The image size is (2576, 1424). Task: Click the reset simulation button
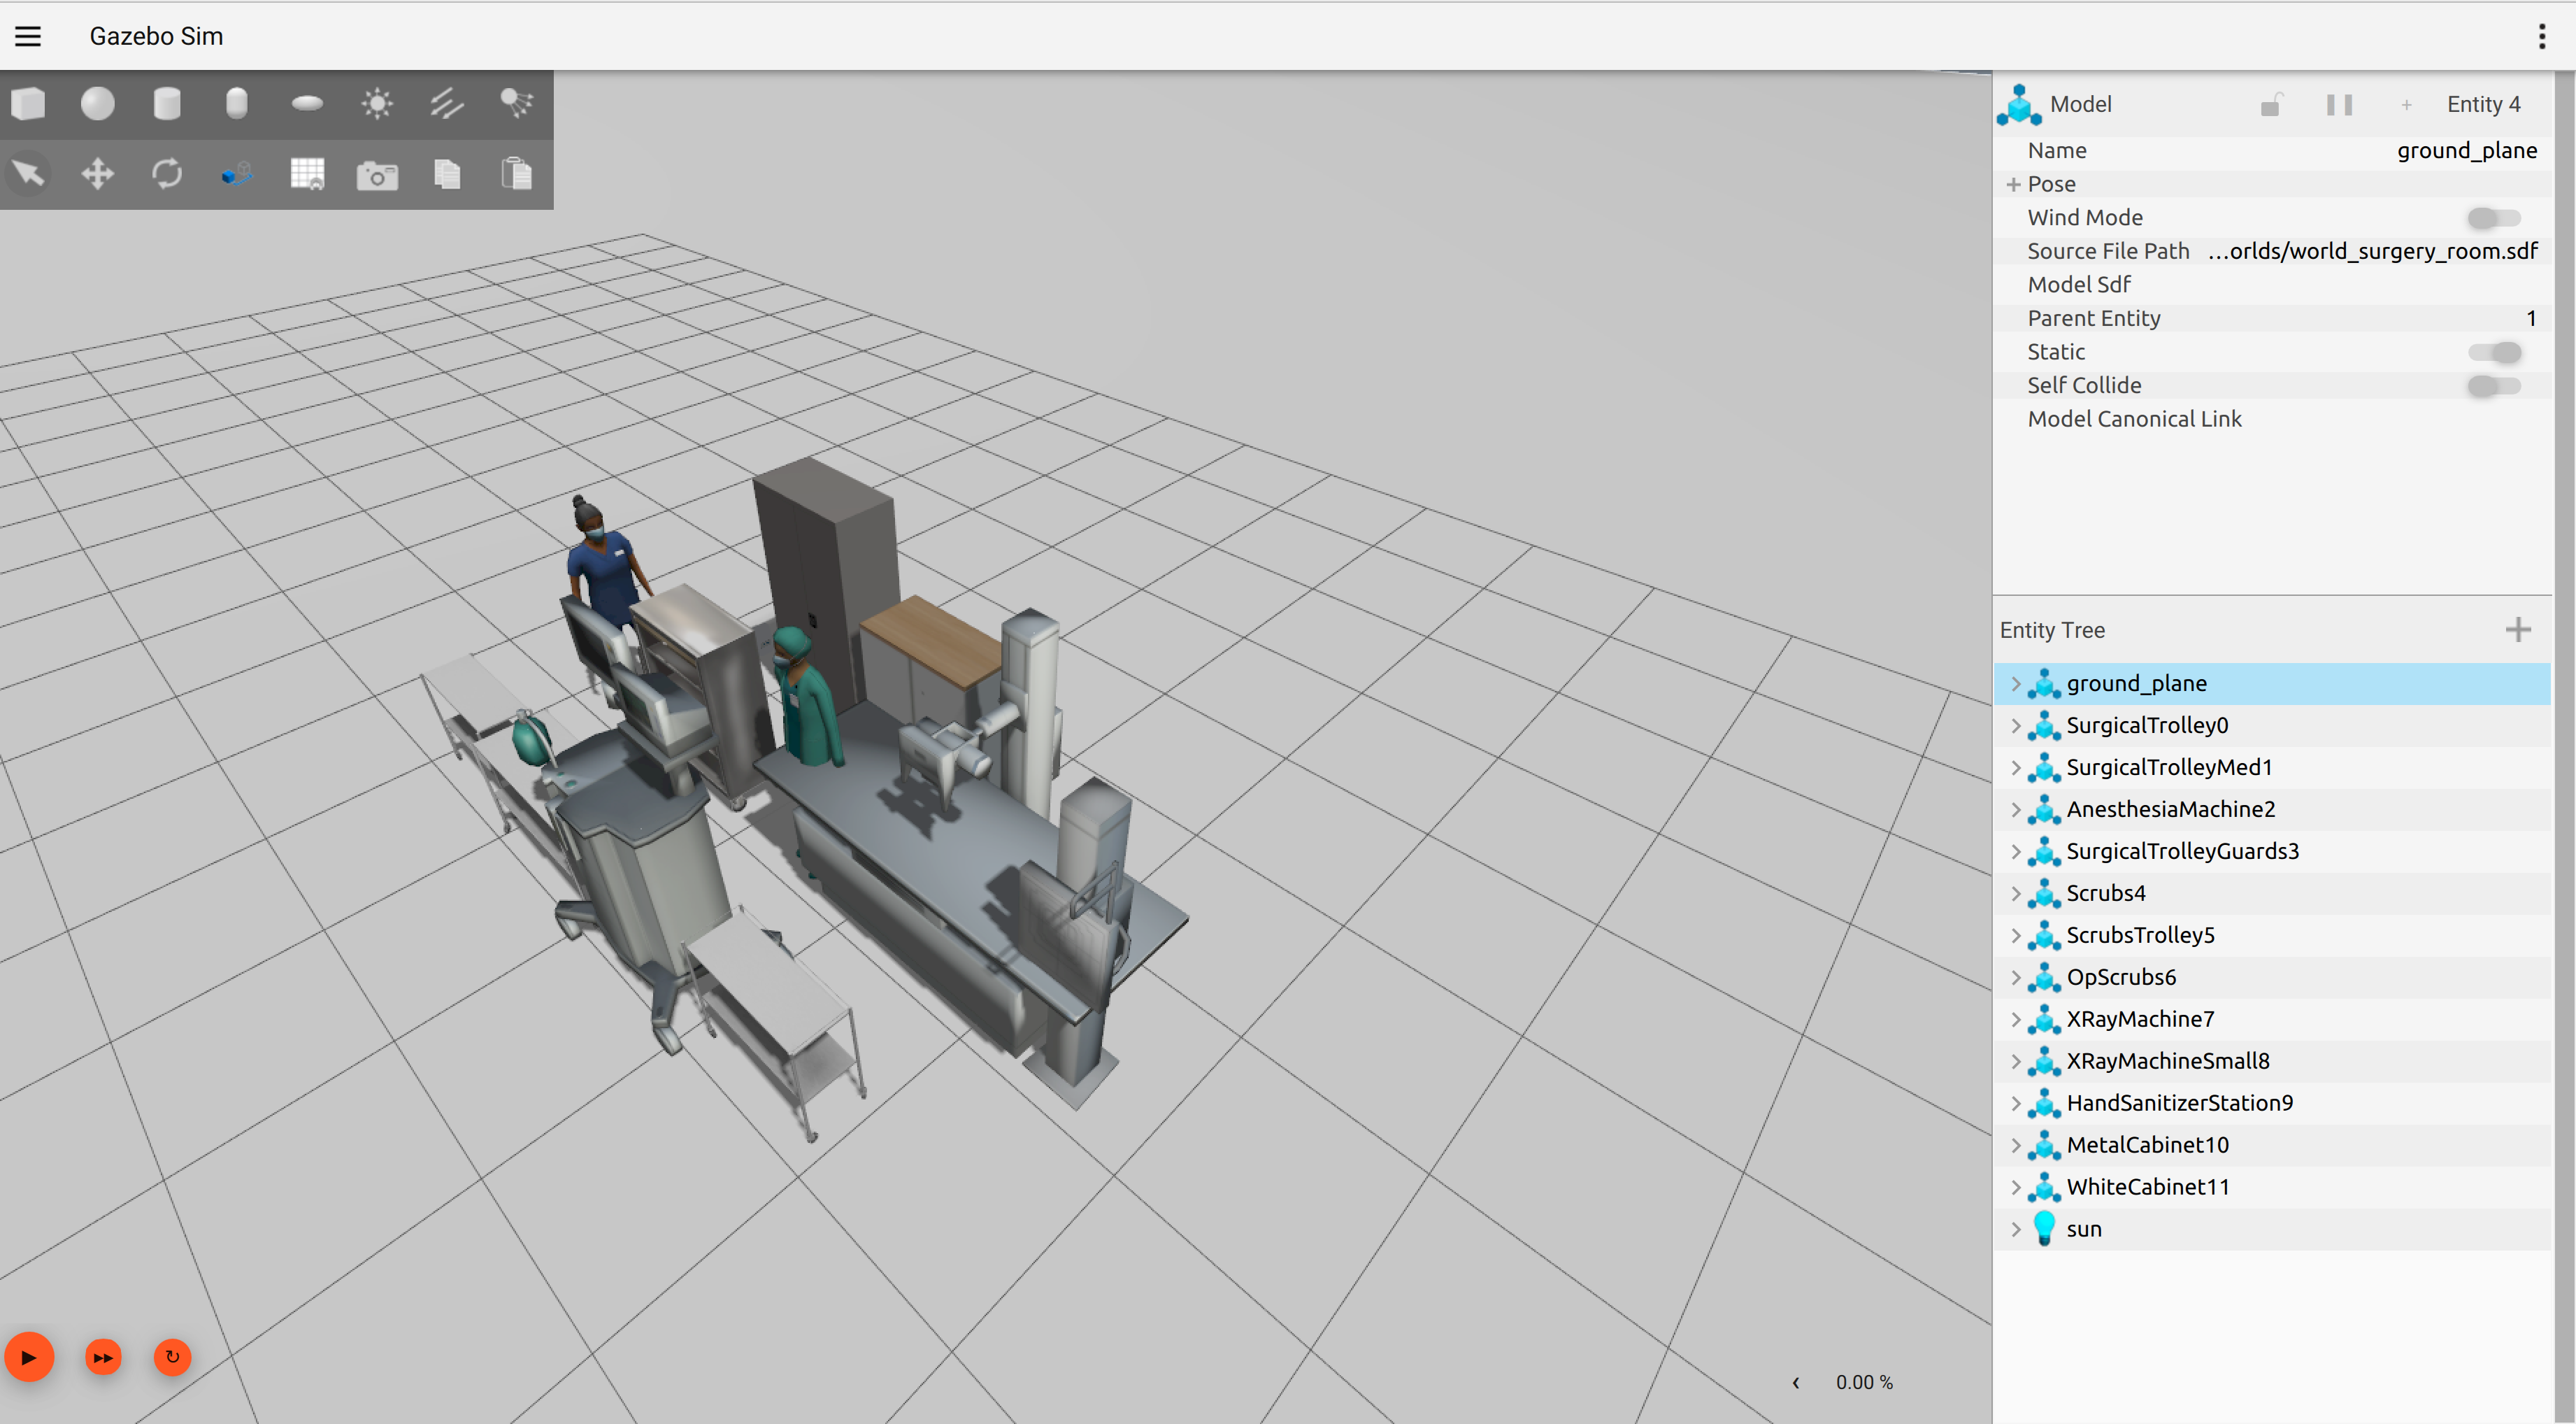pos(172,1357)
